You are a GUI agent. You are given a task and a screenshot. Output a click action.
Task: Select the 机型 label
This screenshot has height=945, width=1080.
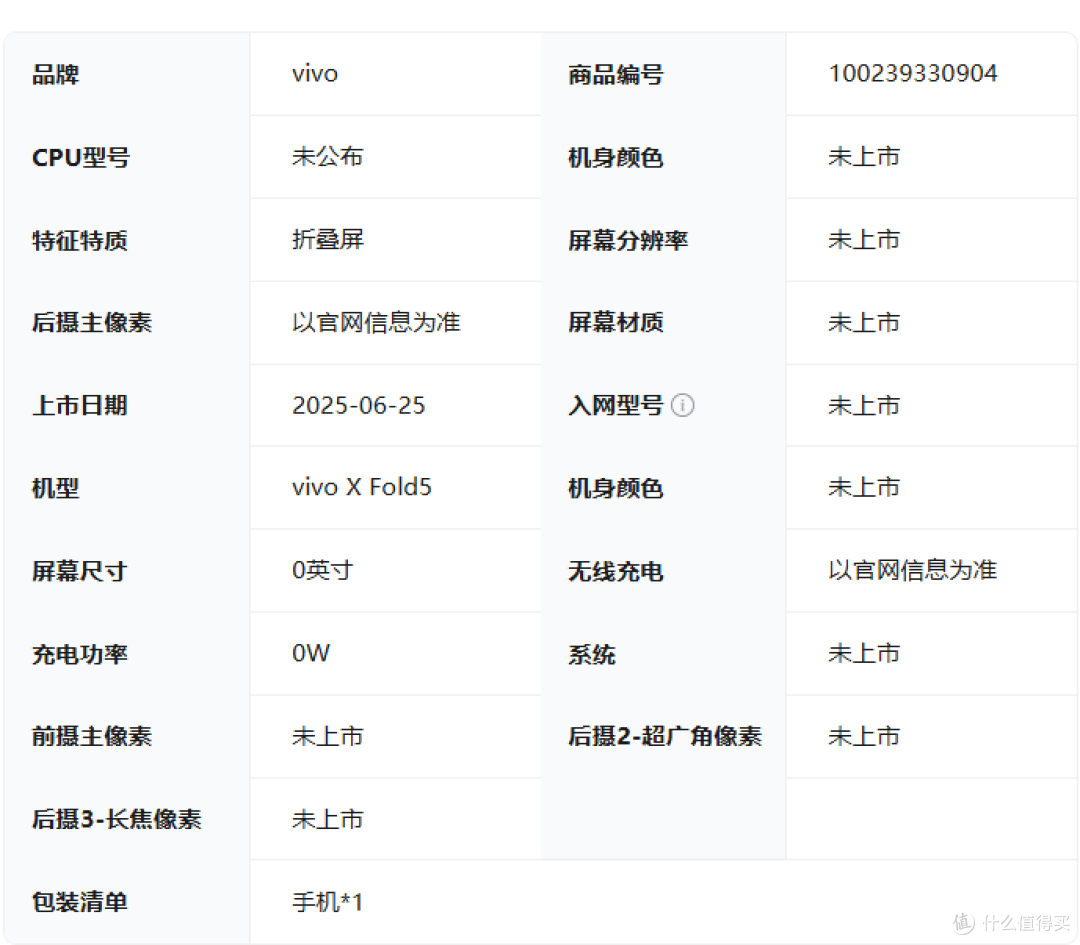click(x=55, y=488)
